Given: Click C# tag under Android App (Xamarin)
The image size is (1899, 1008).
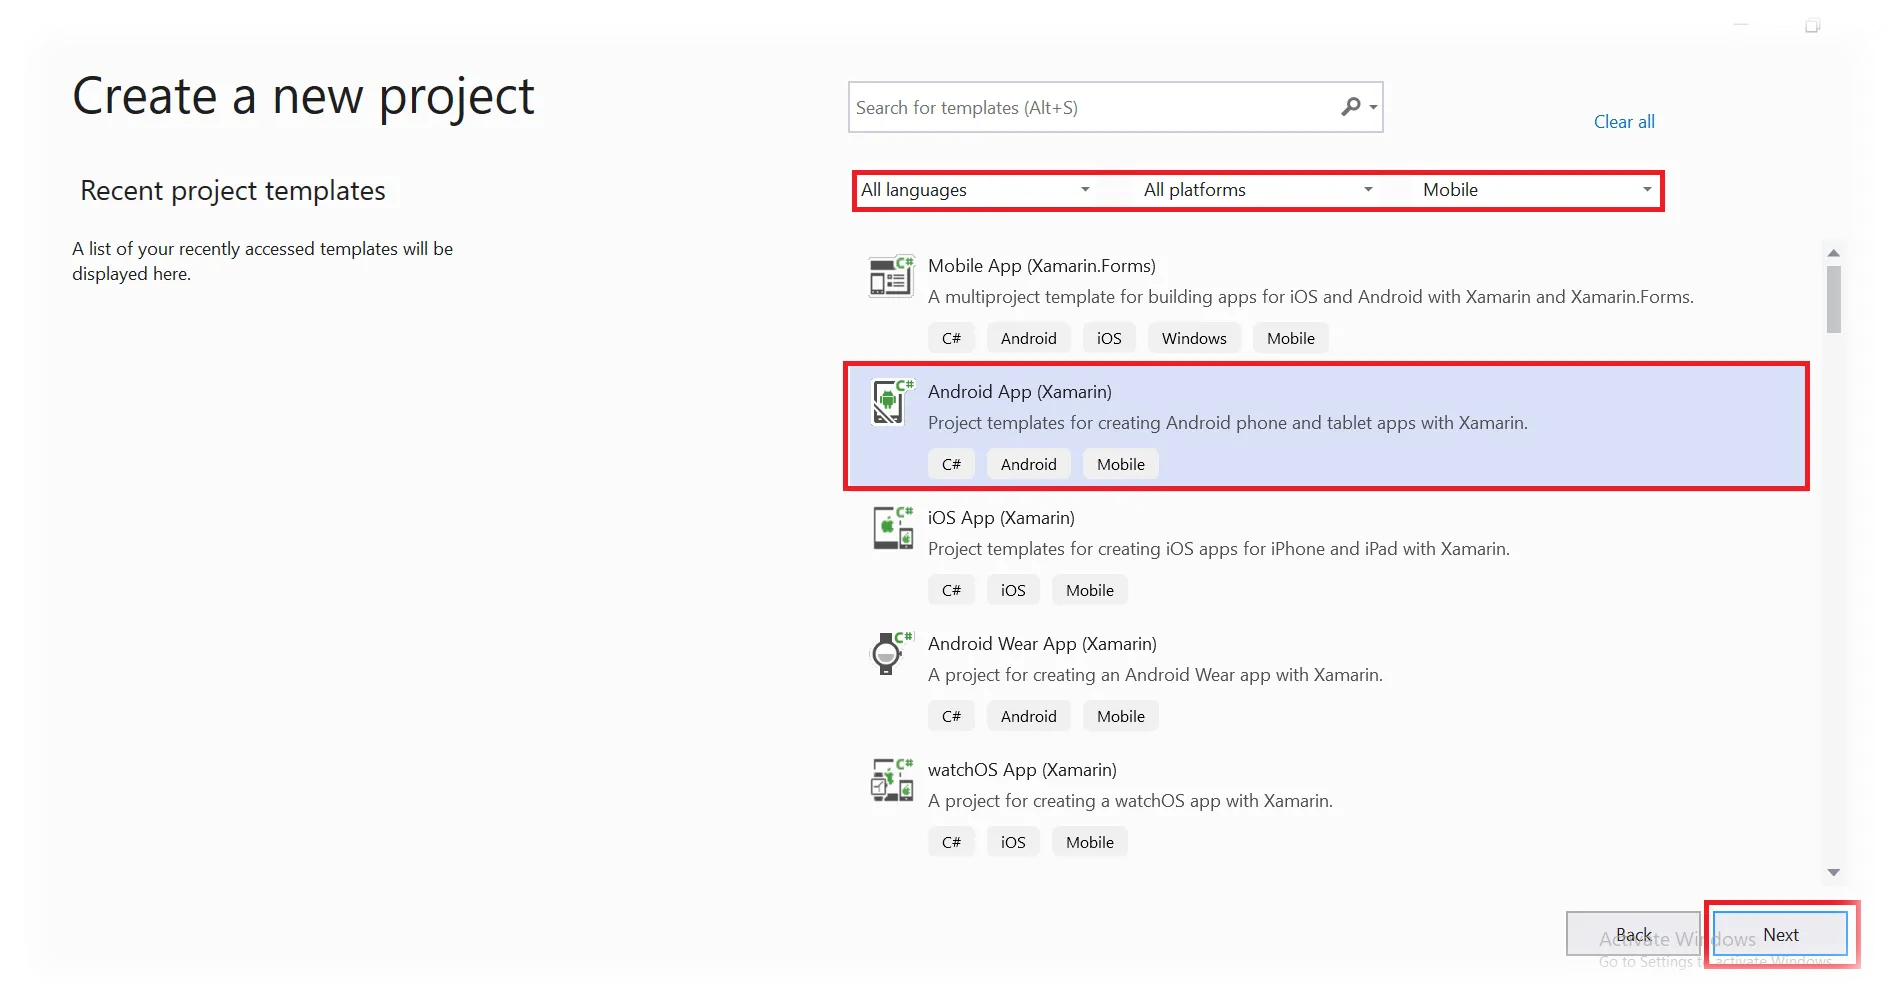Looking at the screenshot, I should (x=951, y=464).
